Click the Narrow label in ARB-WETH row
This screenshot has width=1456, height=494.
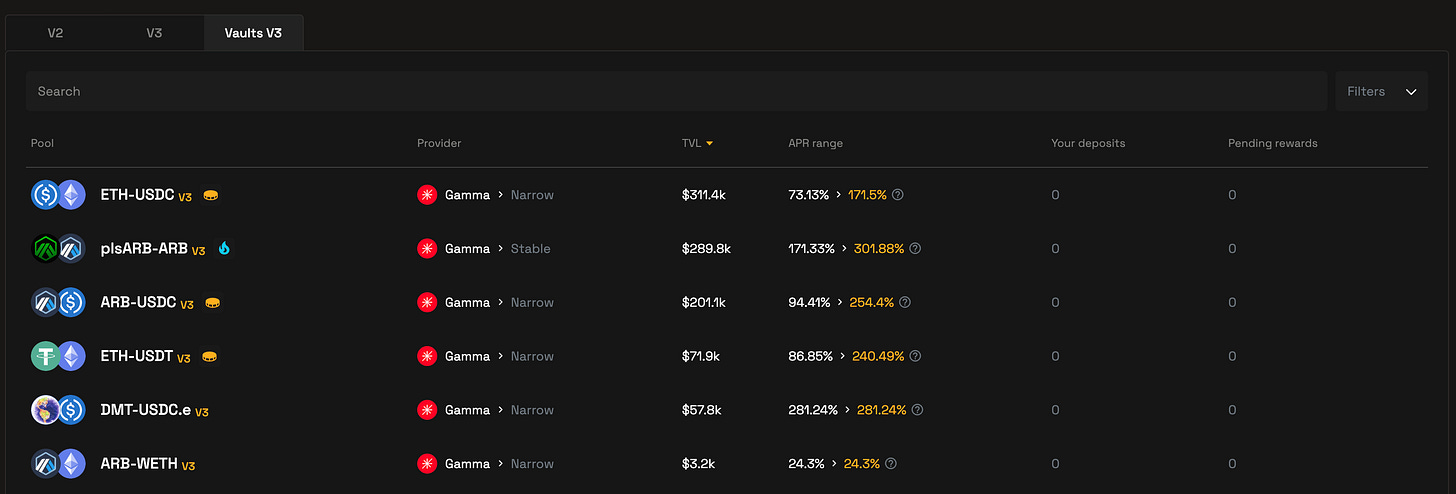[532, 464]
